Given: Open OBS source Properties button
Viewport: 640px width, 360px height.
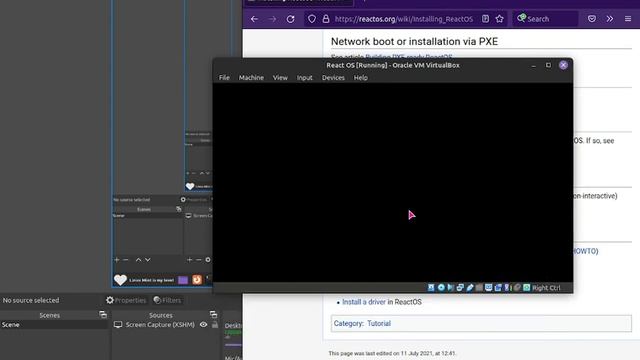Looking at the screenshot, I should 126,300.
